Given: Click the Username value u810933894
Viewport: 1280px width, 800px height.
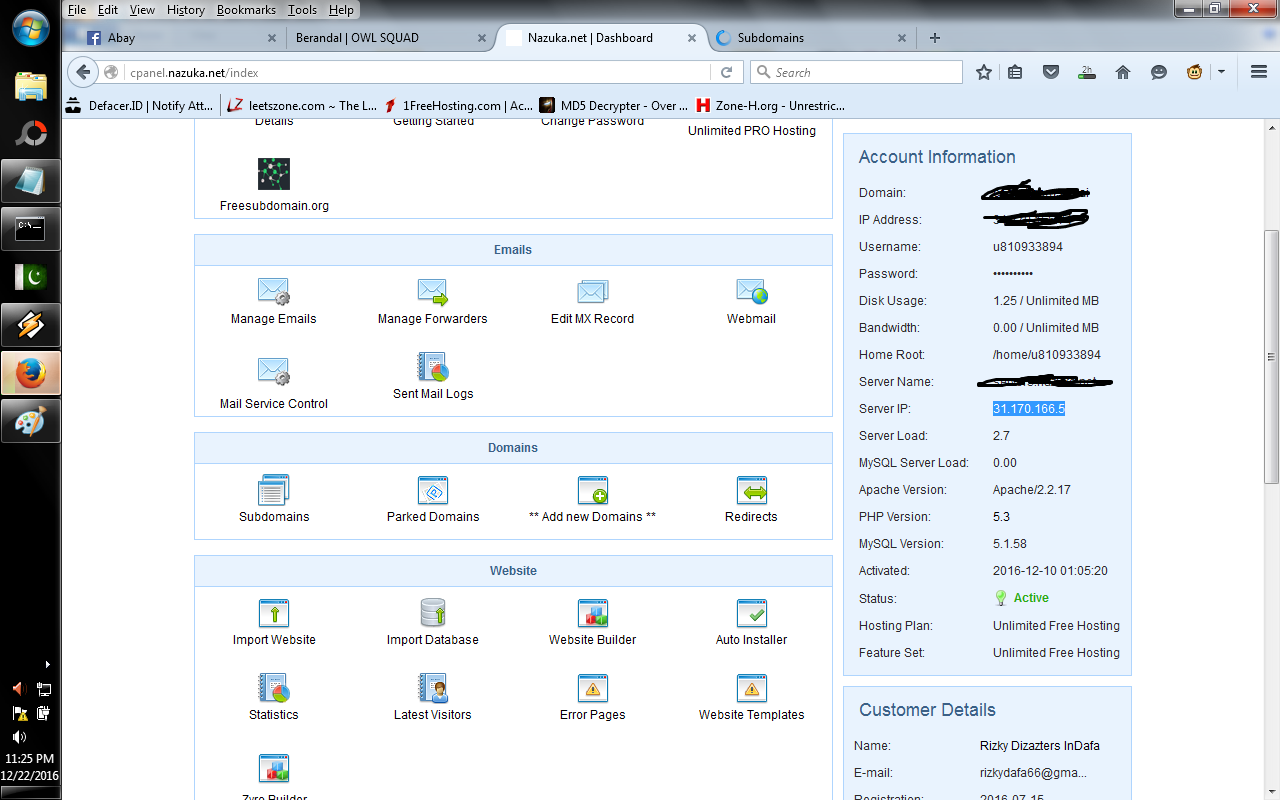Looking at the screenshot, I should click(1028, 247).
